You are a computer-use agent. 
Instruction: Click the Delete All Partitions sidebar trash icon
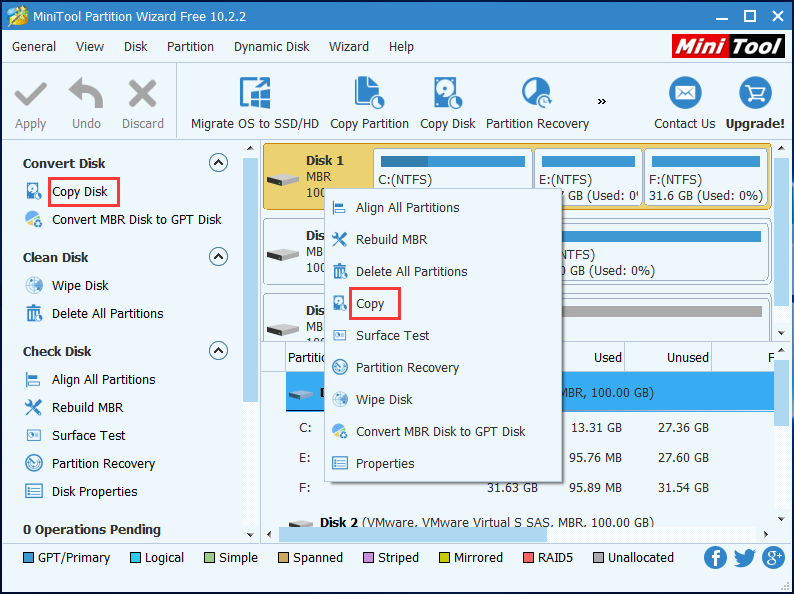click(x=34, y=313)
